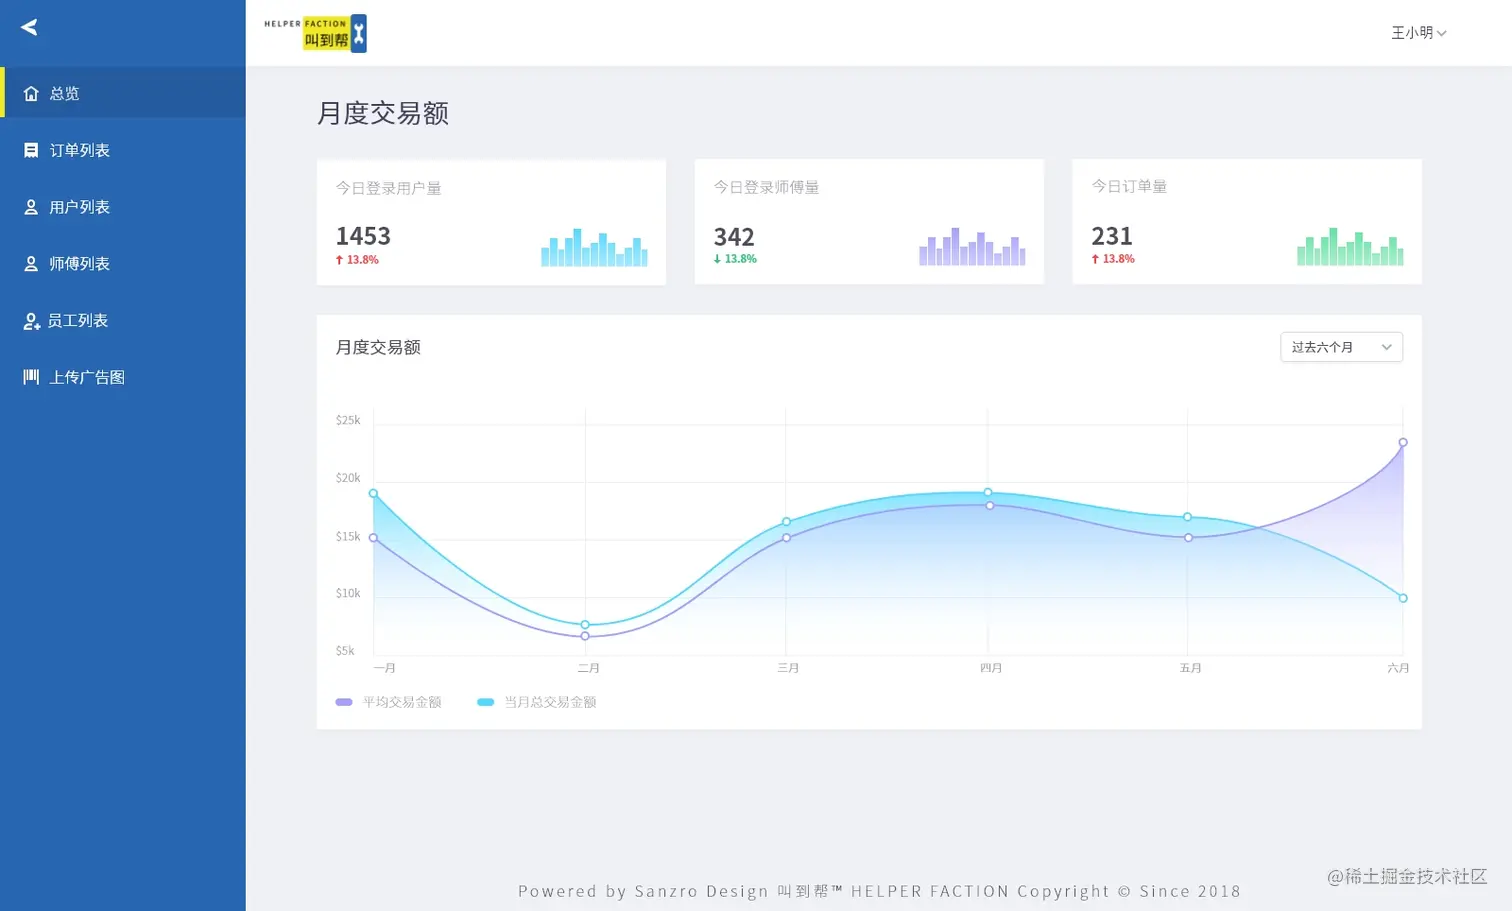Click the 上传广告图 upload icon
The image size is (1512, 911).
[30, 377]
